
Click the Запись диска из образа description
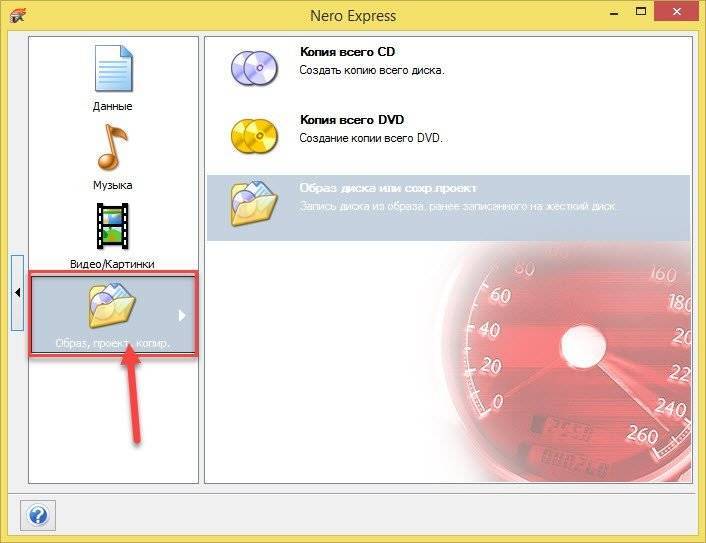458,206
